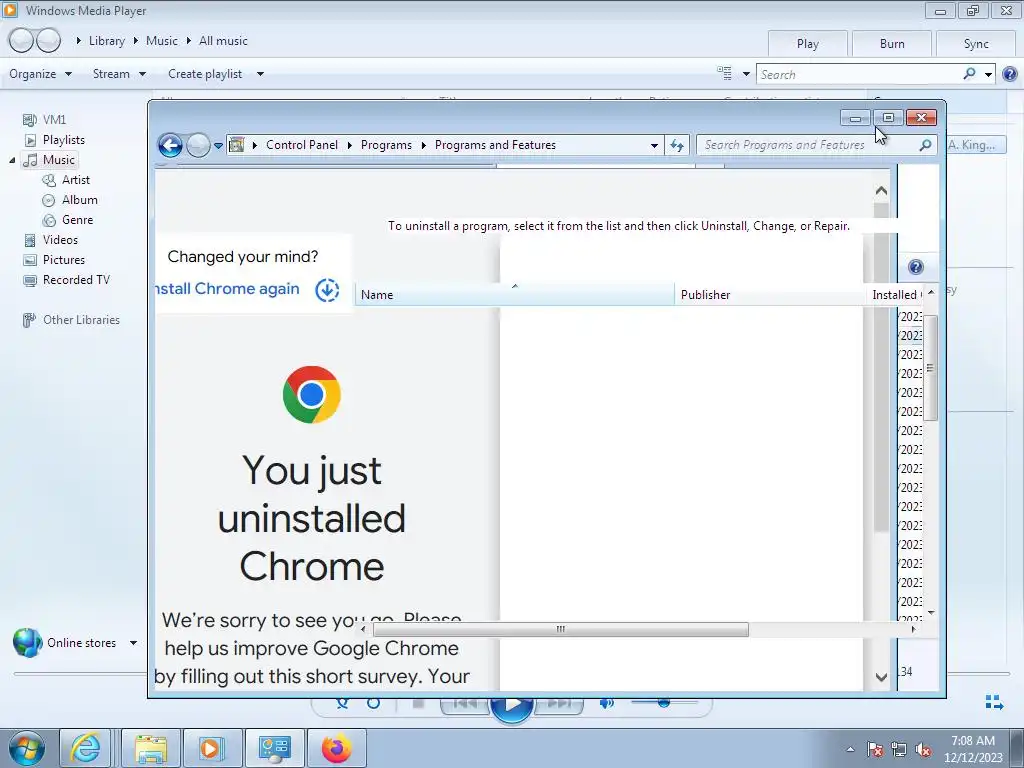Launch Firefox from the taskbar
The image size is (1024, 768).
(336, 748)
